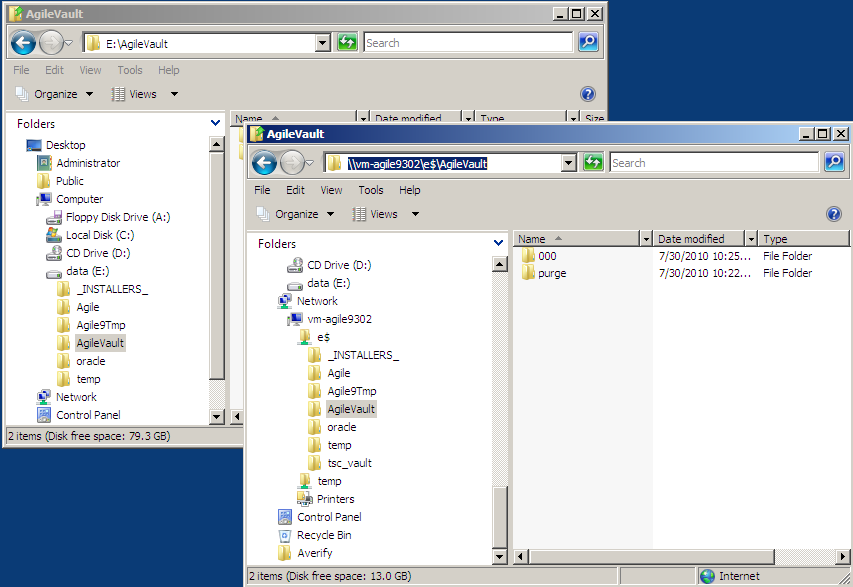
Task: Select tsc_vault folder in network tree
Action: point(349,463)
